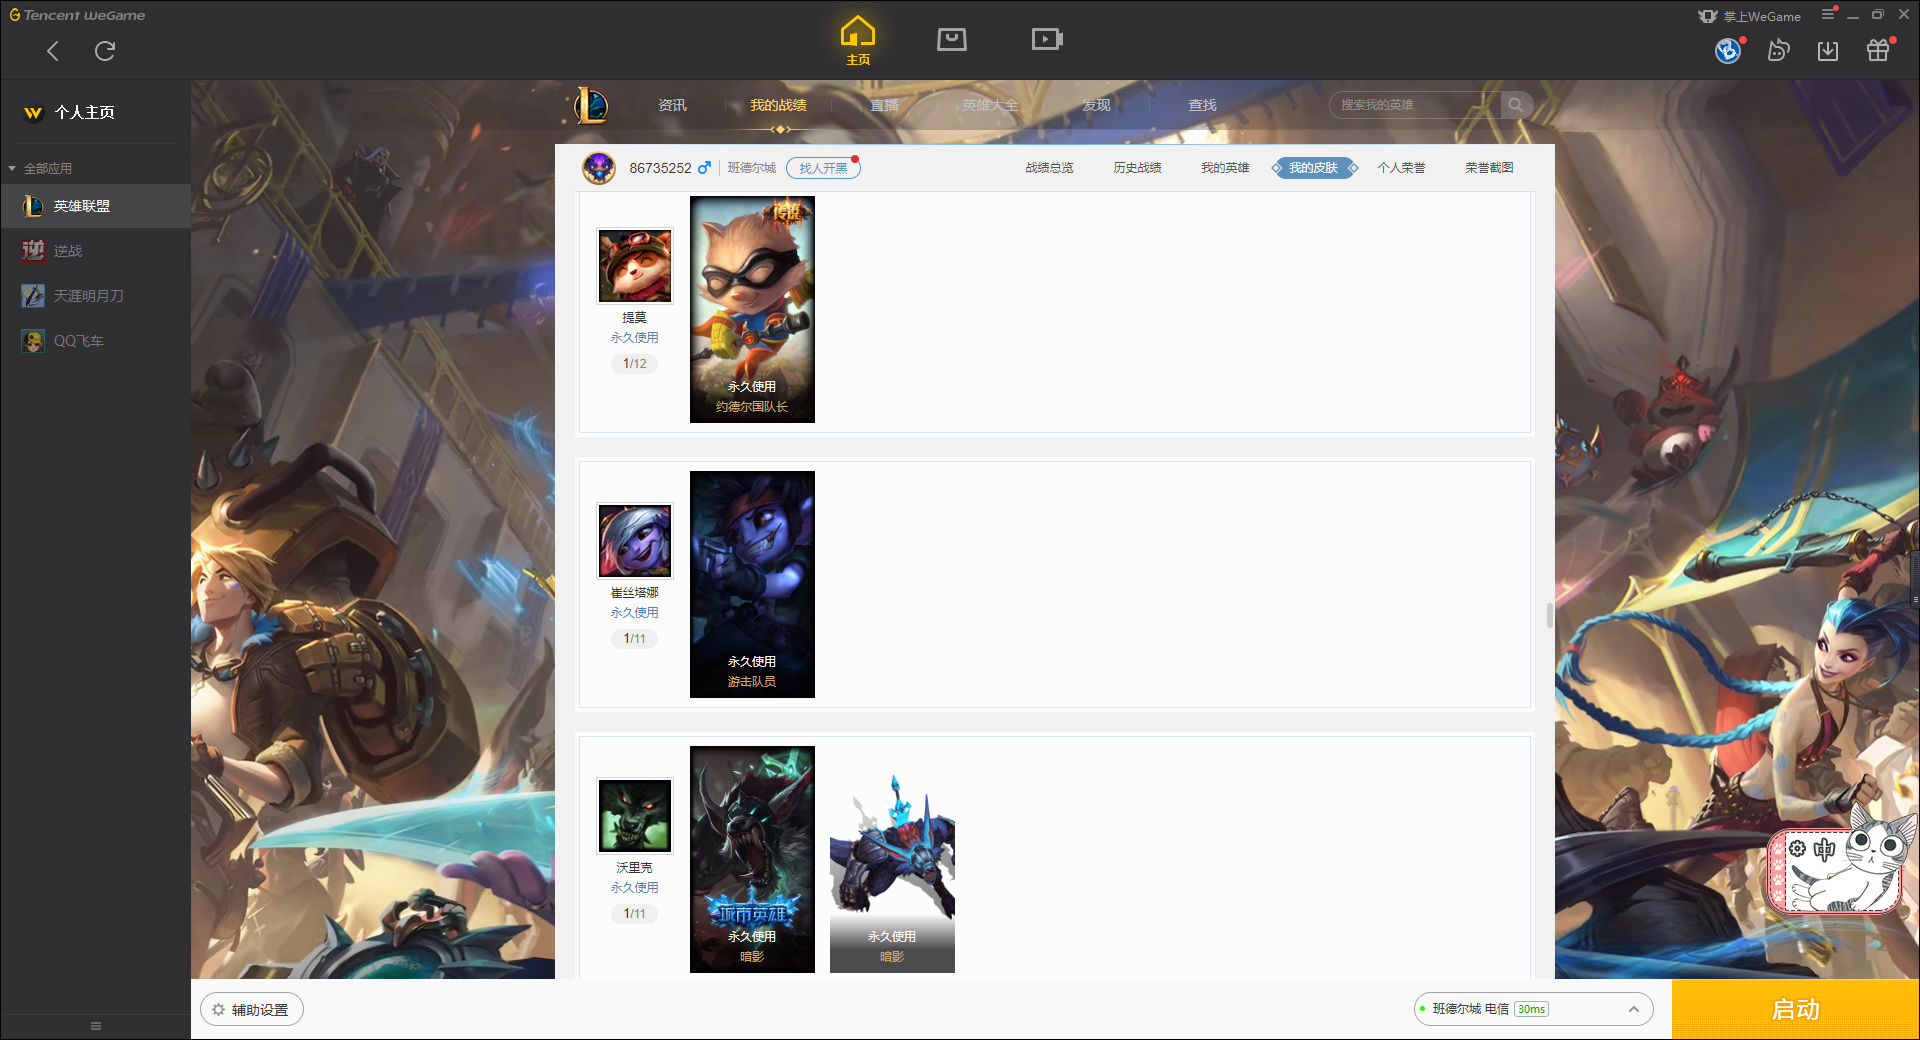
Task: Go back with the left arrow icon
Action: pos(53,51)
